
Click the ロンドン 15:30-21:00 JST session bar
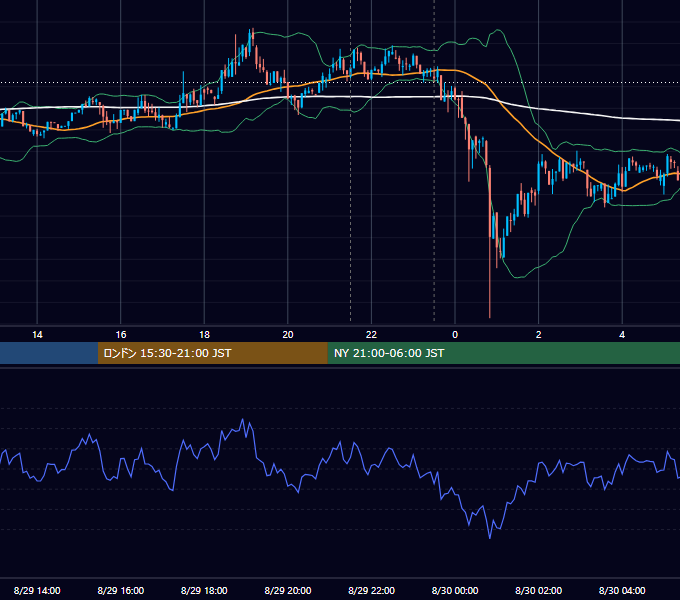[212, 353]
